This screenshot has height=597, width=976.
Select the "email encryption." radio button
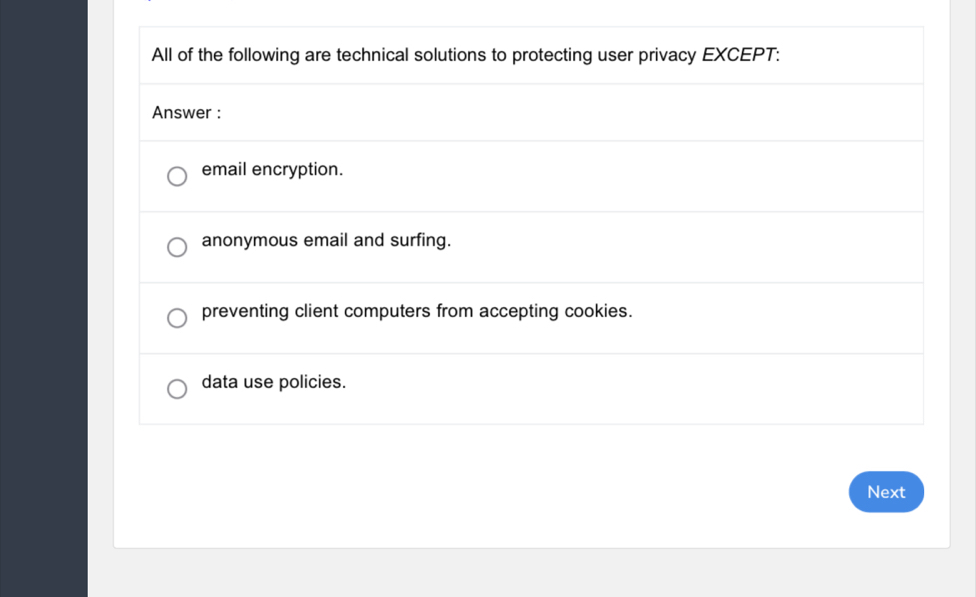177,176
